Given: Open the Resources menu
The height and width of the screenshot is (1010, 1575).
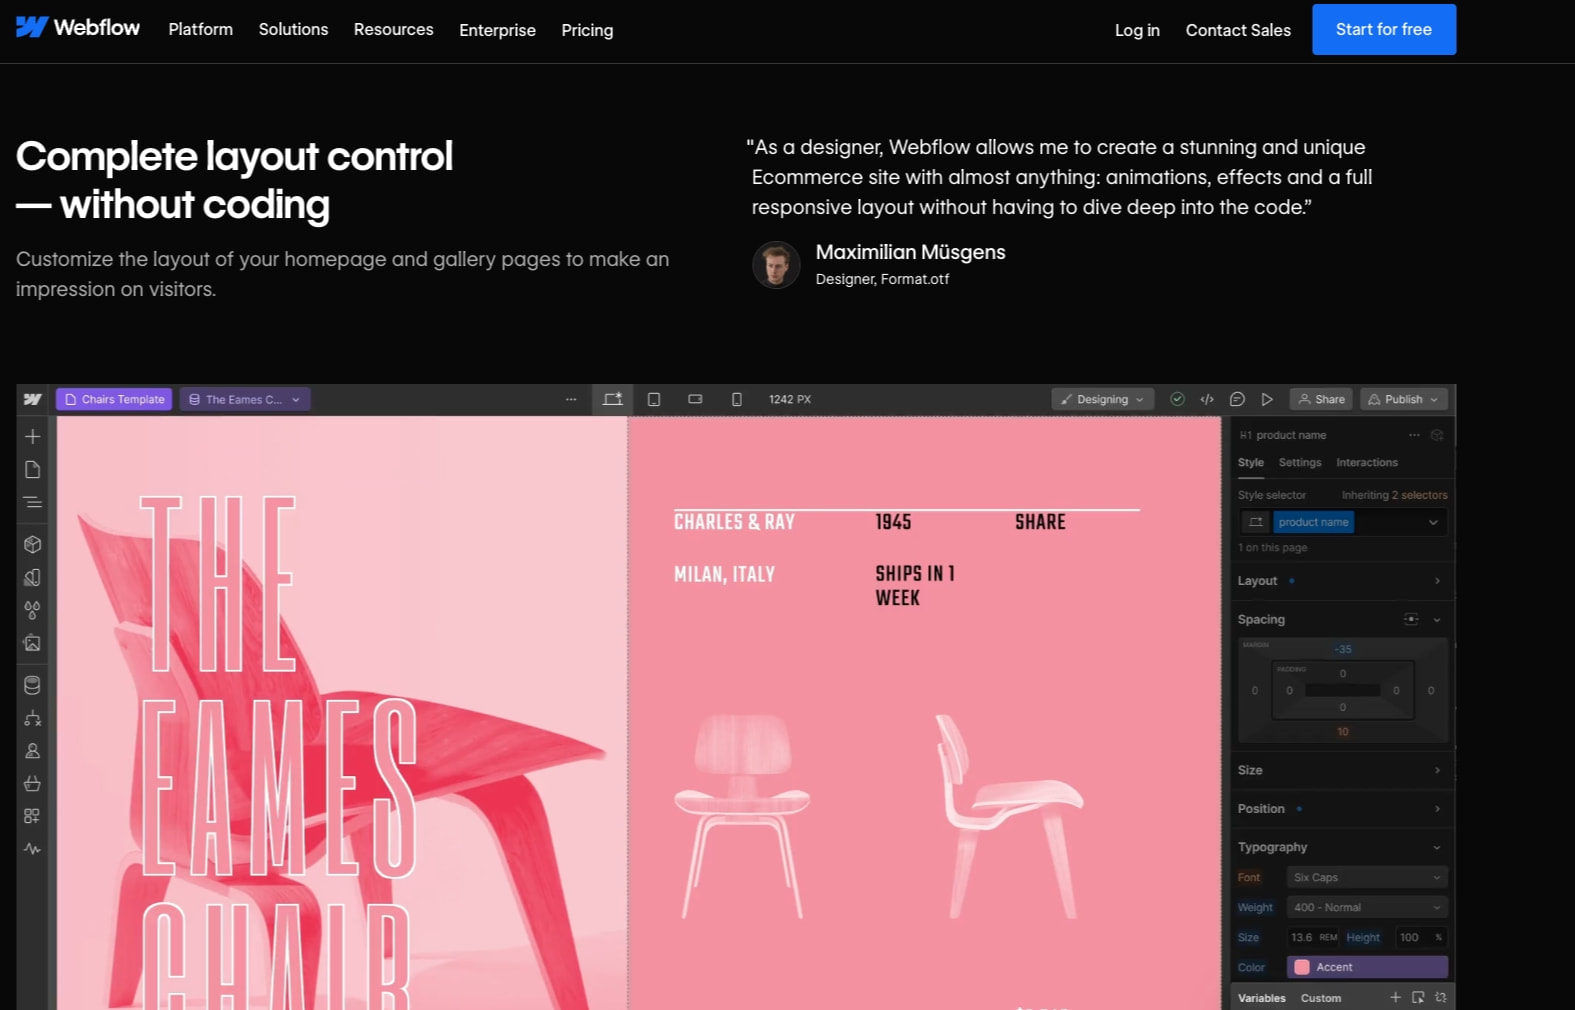Looking at the screenshot, I should 394,30.
